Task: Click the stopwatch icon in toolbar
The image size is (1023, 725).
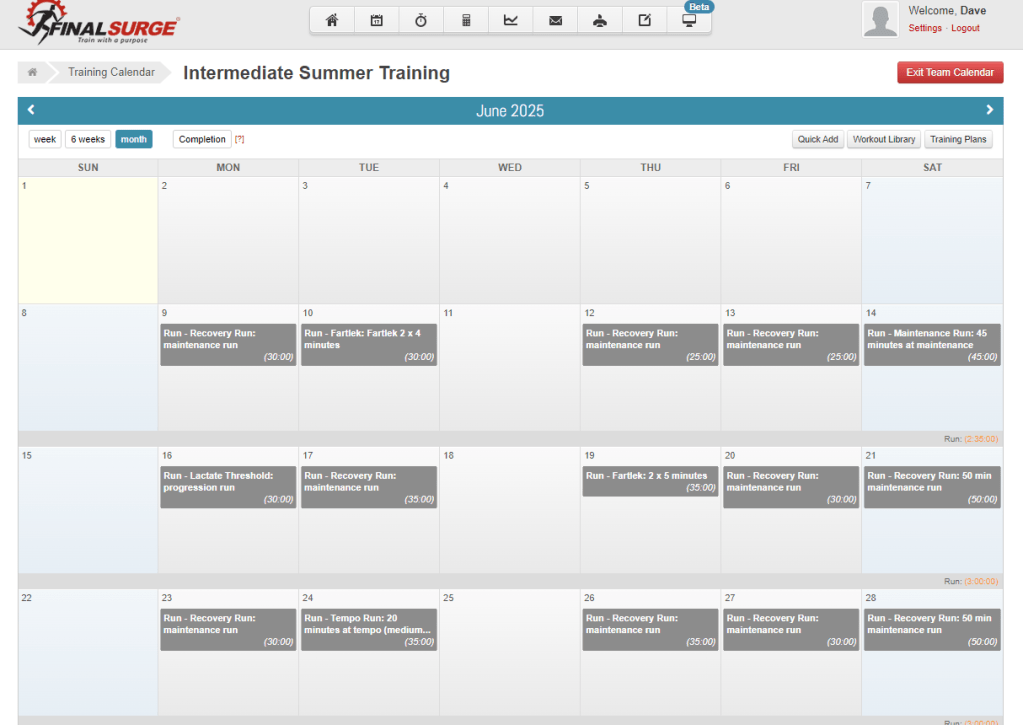Action: coord(421,21)
